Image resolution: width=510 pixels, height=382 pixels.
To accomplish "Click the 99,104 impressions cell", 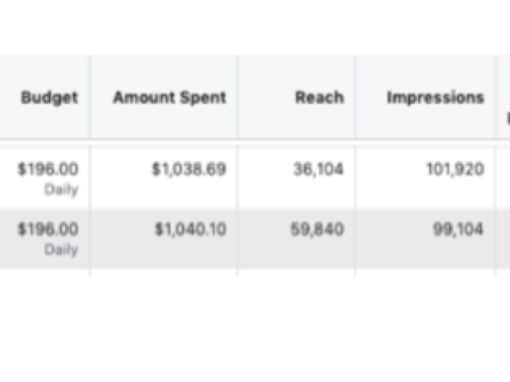I will click(x=458, y=229).
